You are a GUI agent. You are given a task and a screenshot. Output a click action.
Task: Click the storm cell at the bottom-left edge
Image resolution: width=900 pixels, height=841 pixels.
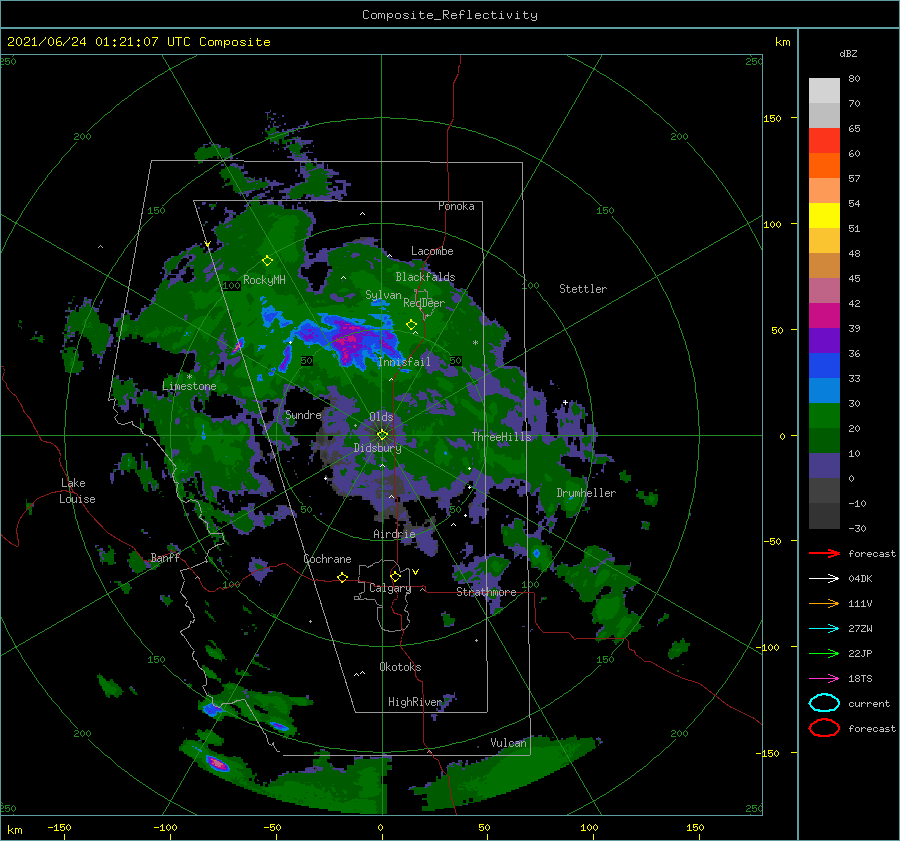[217, 764]
